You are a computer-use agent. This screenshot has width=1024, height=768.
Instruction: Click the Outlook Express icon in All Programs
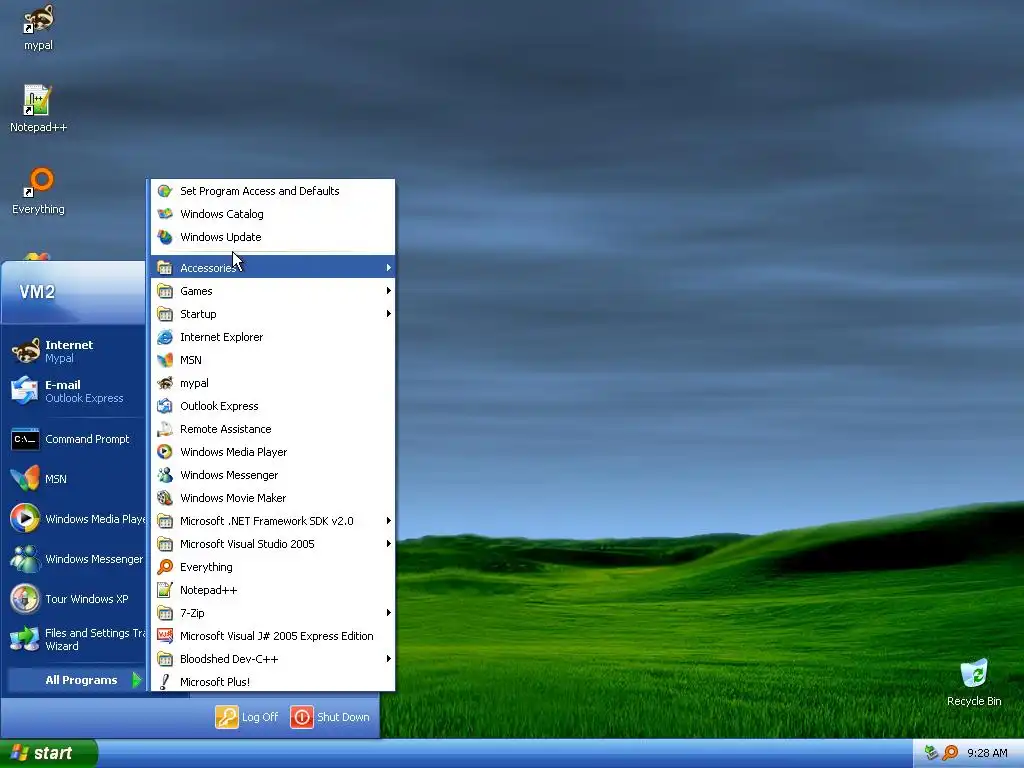pyautogui.click(x=165, y=406)
